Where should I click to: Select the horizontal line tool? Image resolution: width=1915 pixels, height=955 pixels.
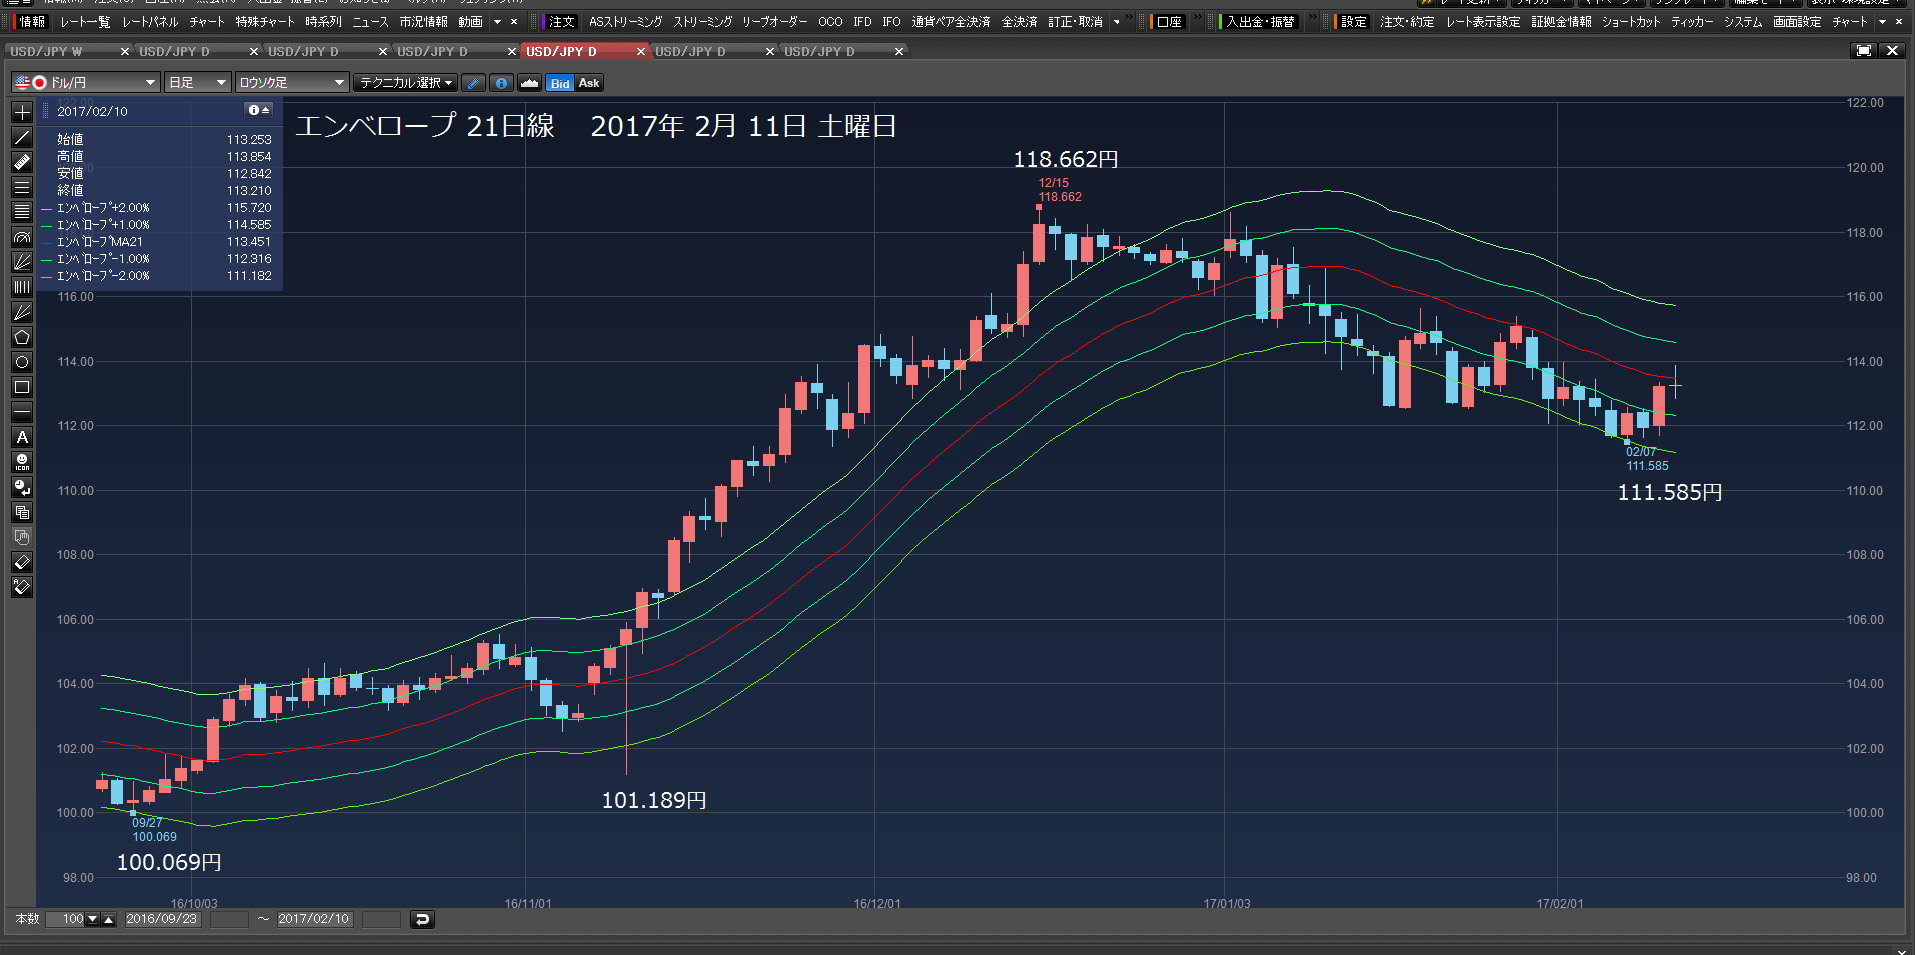tap(22, 412)
